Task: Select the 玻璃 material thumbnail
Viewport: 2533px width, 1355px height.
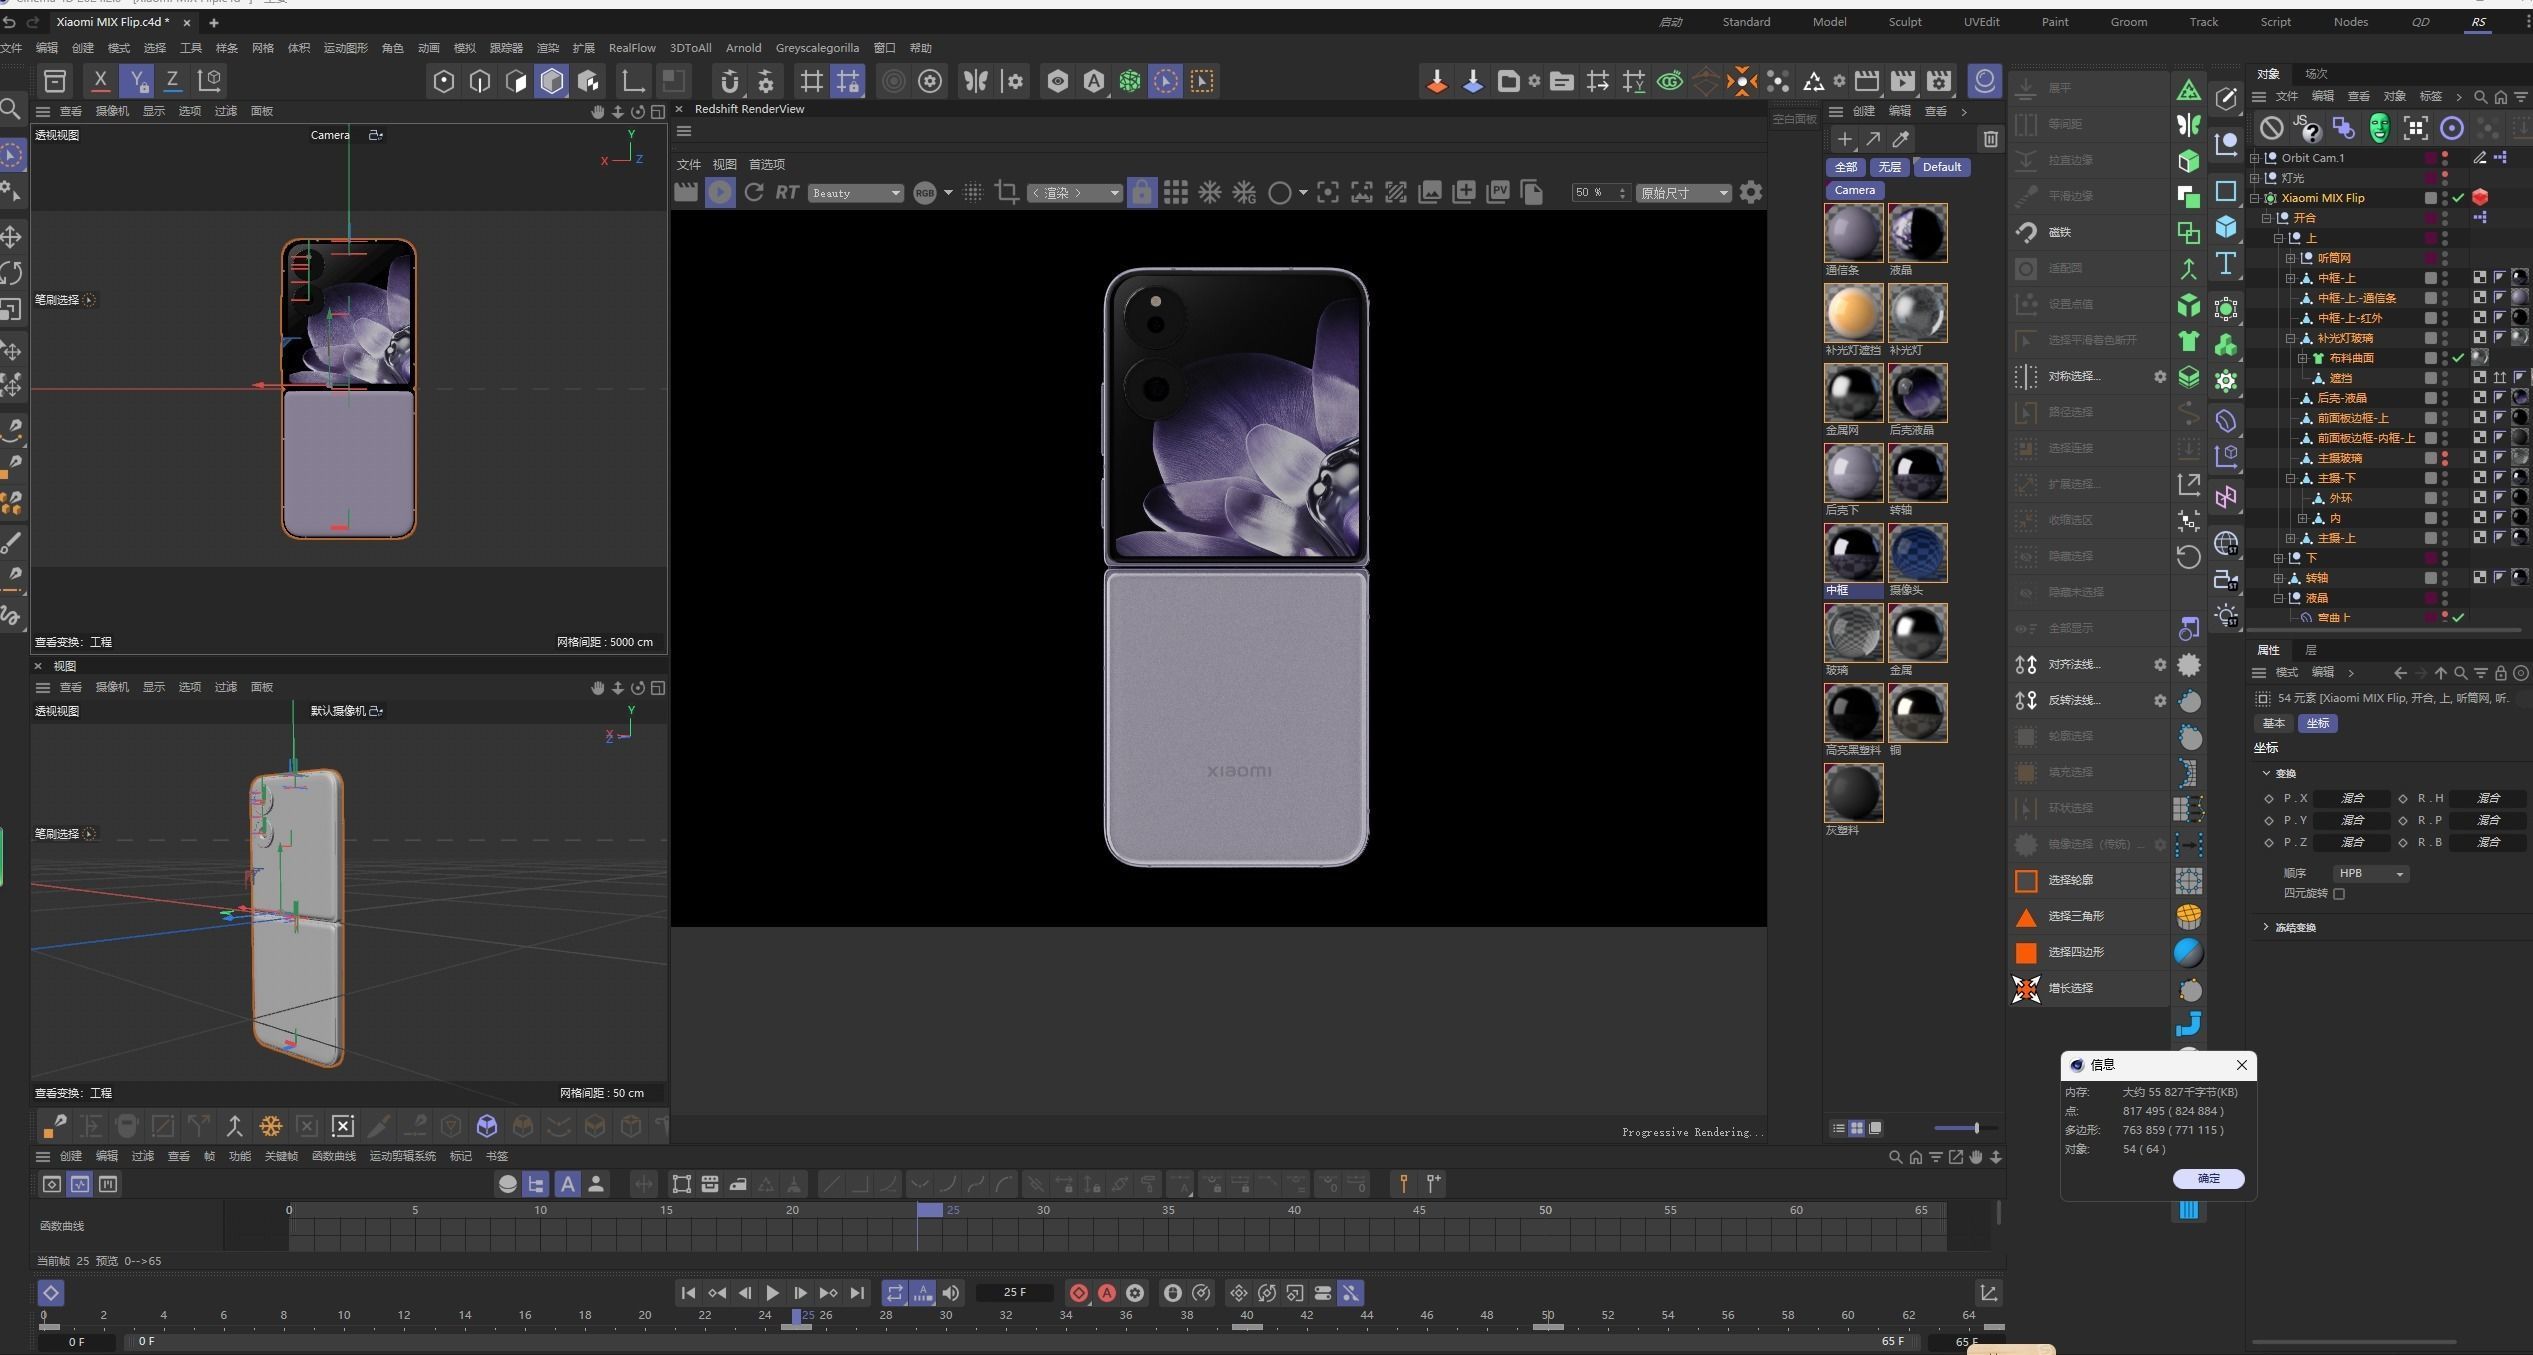Action: [1853, 633]
